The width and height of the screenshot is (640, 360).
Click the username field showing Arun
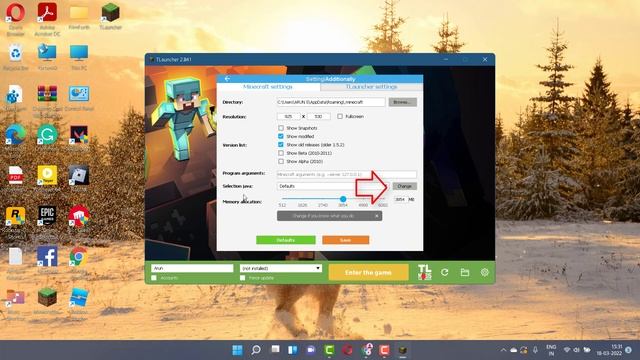coord(192,268)
